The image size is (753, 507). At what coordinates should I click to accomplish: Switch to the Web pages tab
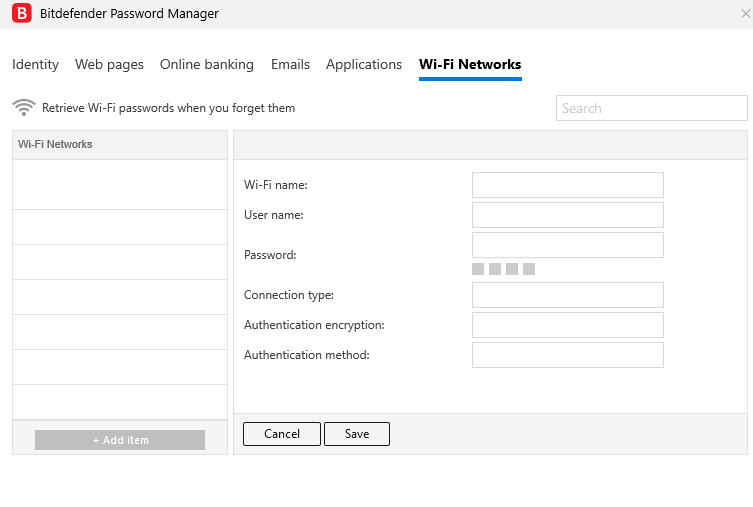point(110,65)
